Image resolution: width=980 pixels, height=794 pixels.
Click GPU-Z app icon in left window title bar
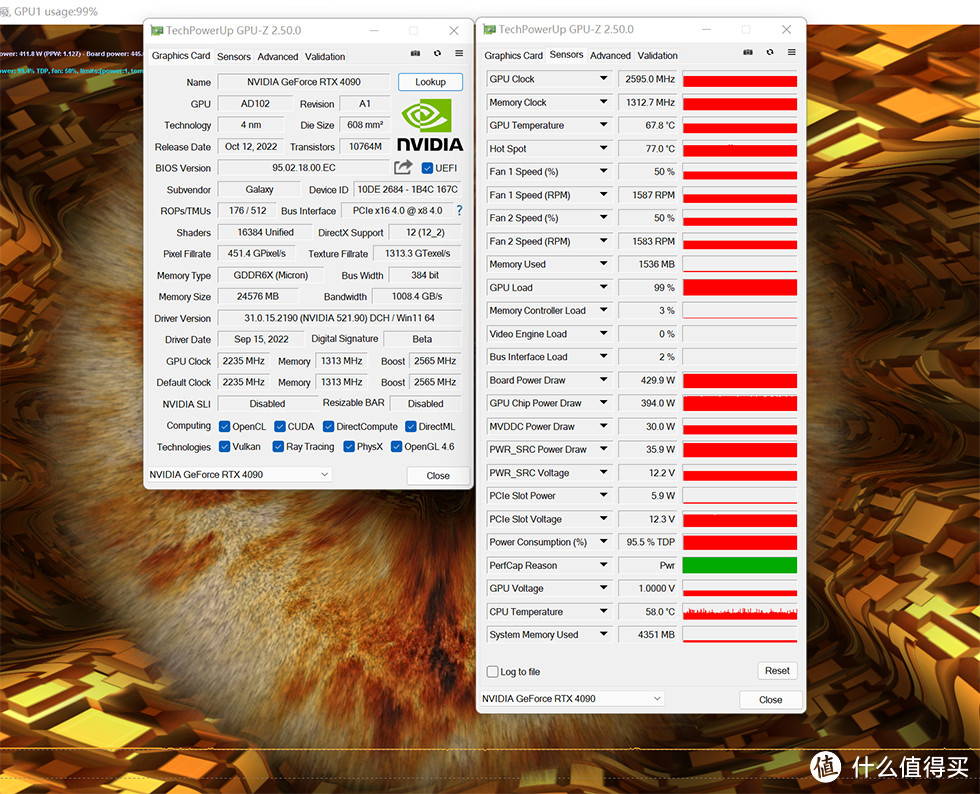point(157,30)
